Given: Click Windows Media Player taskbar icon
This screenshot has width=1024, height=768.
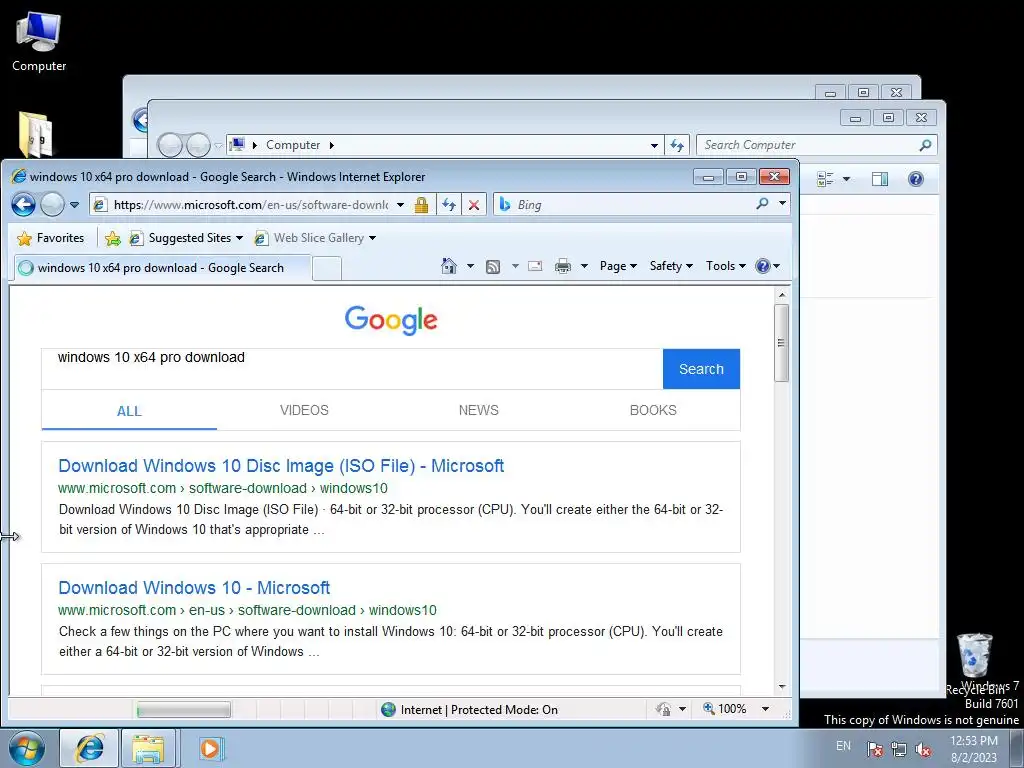Looking at the screenshot, I should click(x=210, y=748).
